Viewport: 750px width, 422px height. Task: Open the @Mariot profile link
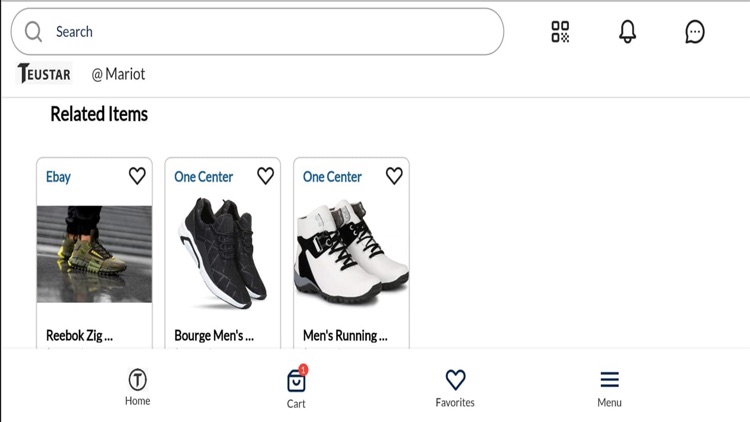pos(118,74)
